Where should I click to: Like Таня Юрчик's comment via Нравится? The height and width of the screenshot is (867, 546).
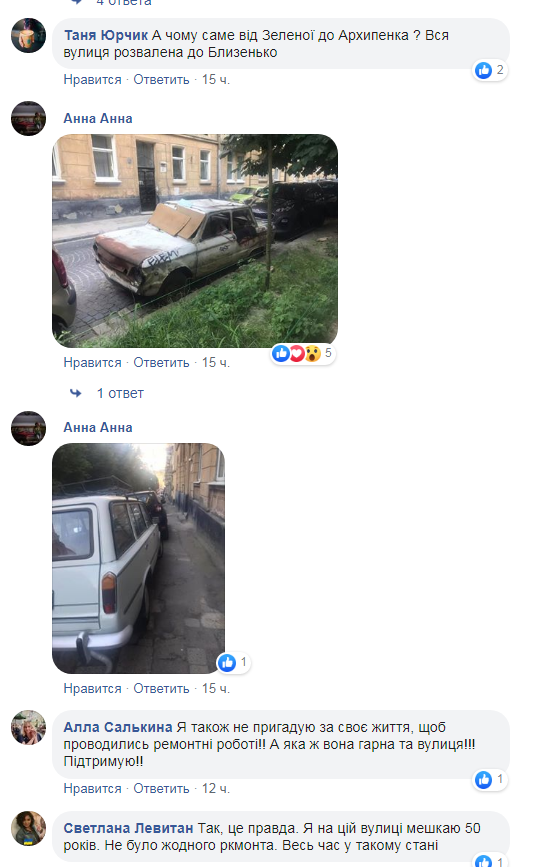point(92,80)
